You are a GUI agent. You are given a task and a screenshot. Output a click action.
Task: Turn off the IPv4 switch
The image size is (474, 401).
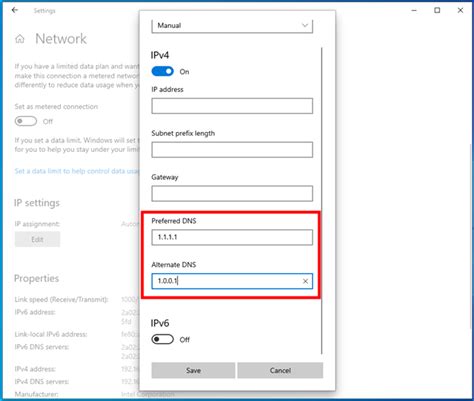pyautogui.click(x=162, y=71)
